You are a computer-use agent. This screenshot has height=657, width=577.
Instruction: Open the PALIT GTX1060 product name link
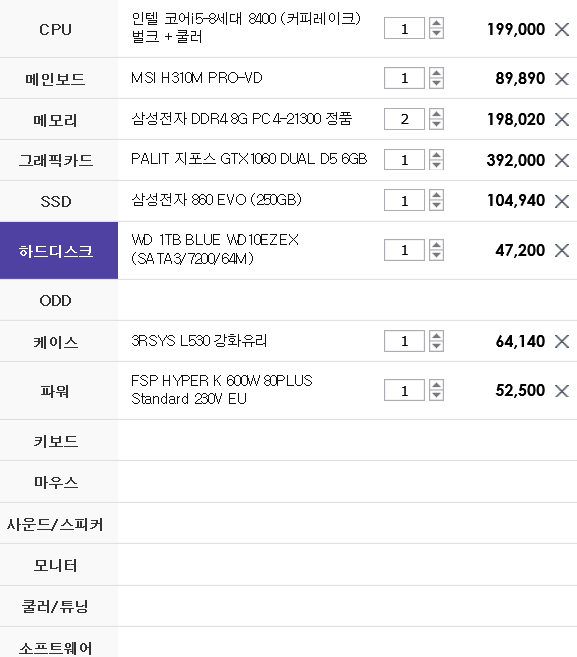(x=249, y=159)
